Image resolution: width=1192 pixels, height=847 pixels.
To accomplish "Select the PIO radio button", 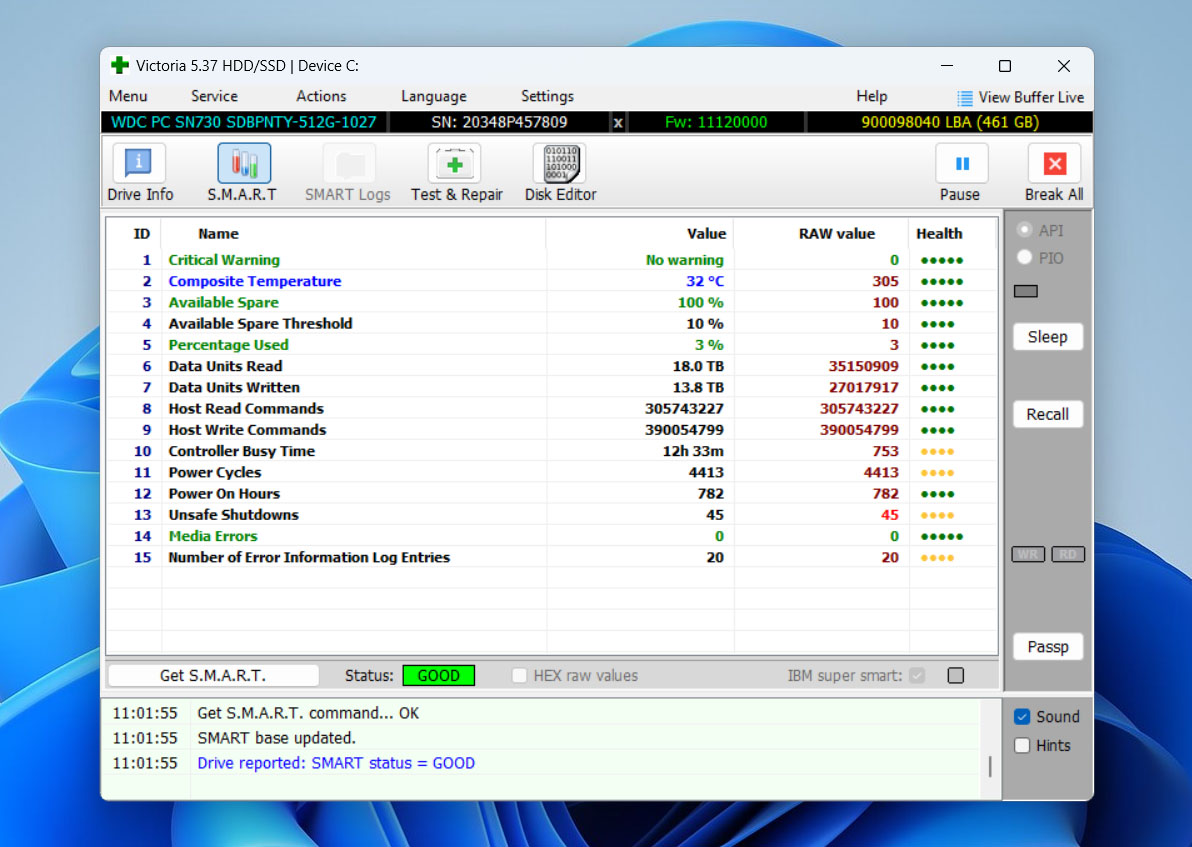I will coord(1025,258).
